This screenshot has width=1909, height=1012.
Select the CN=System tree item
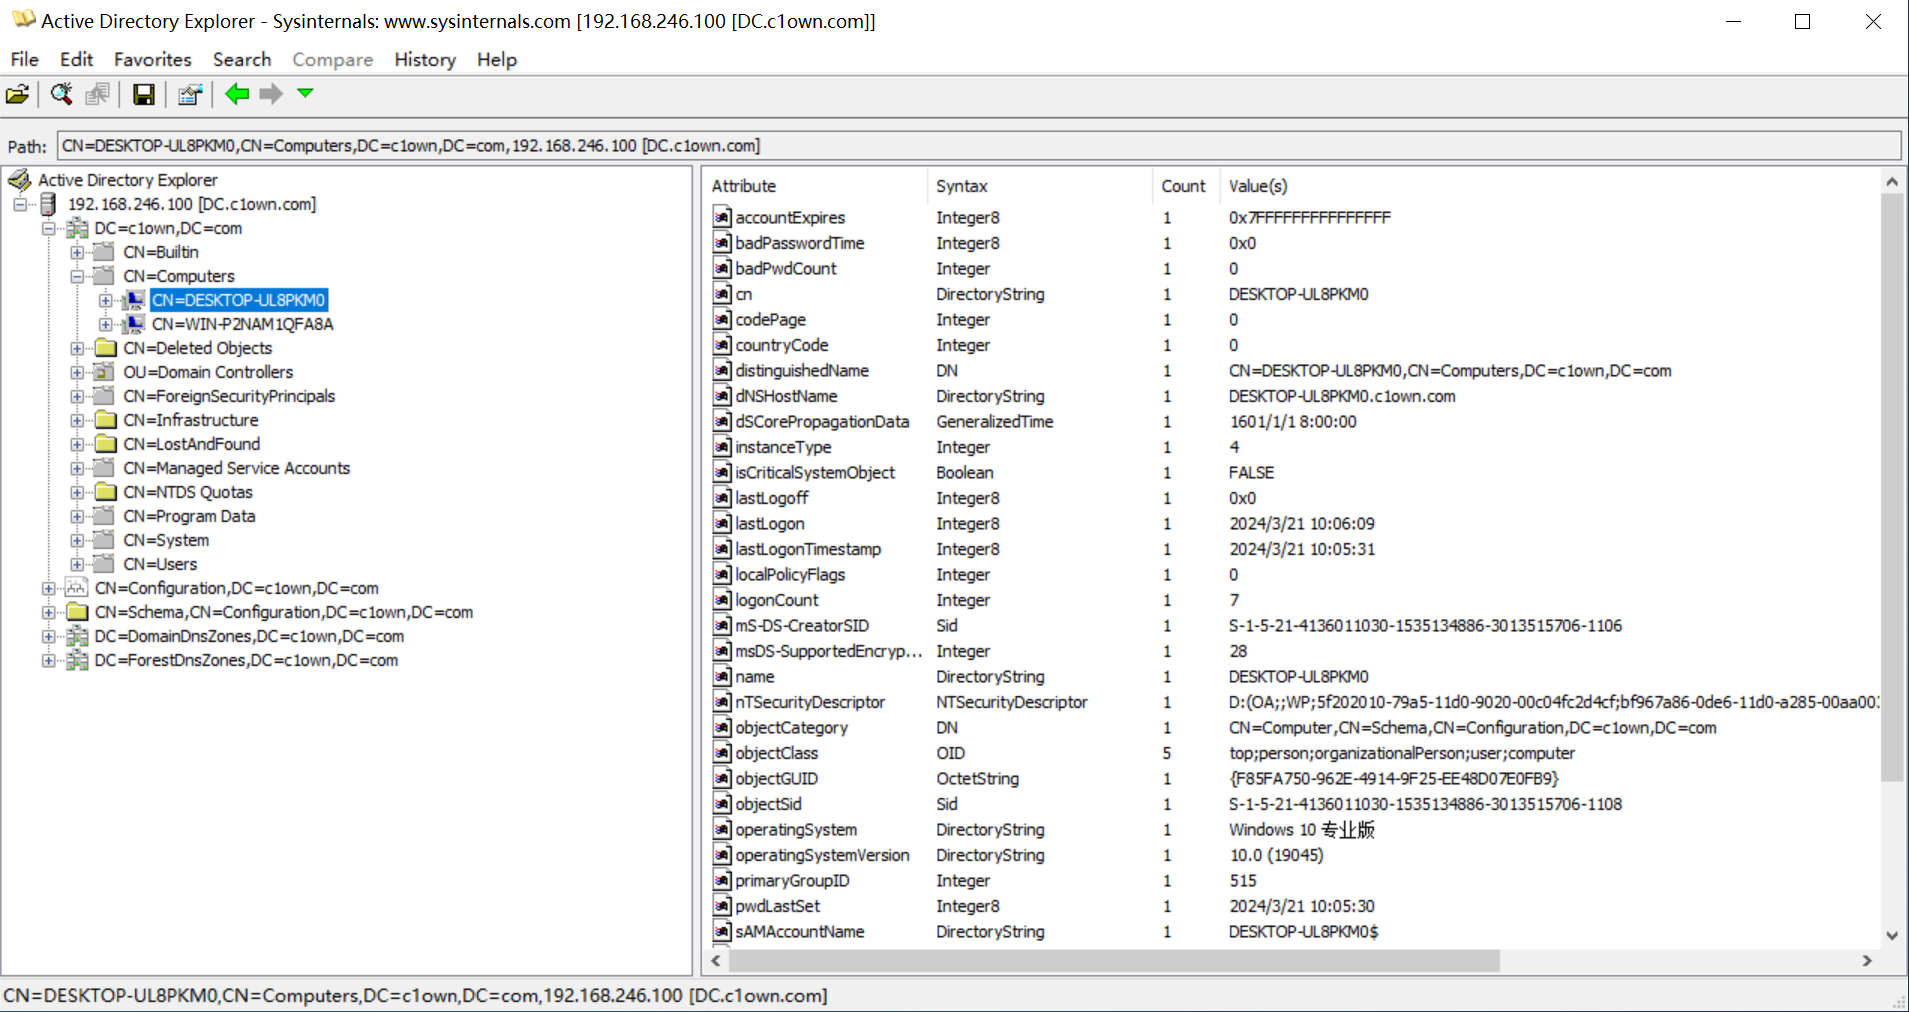pos(166,540)
